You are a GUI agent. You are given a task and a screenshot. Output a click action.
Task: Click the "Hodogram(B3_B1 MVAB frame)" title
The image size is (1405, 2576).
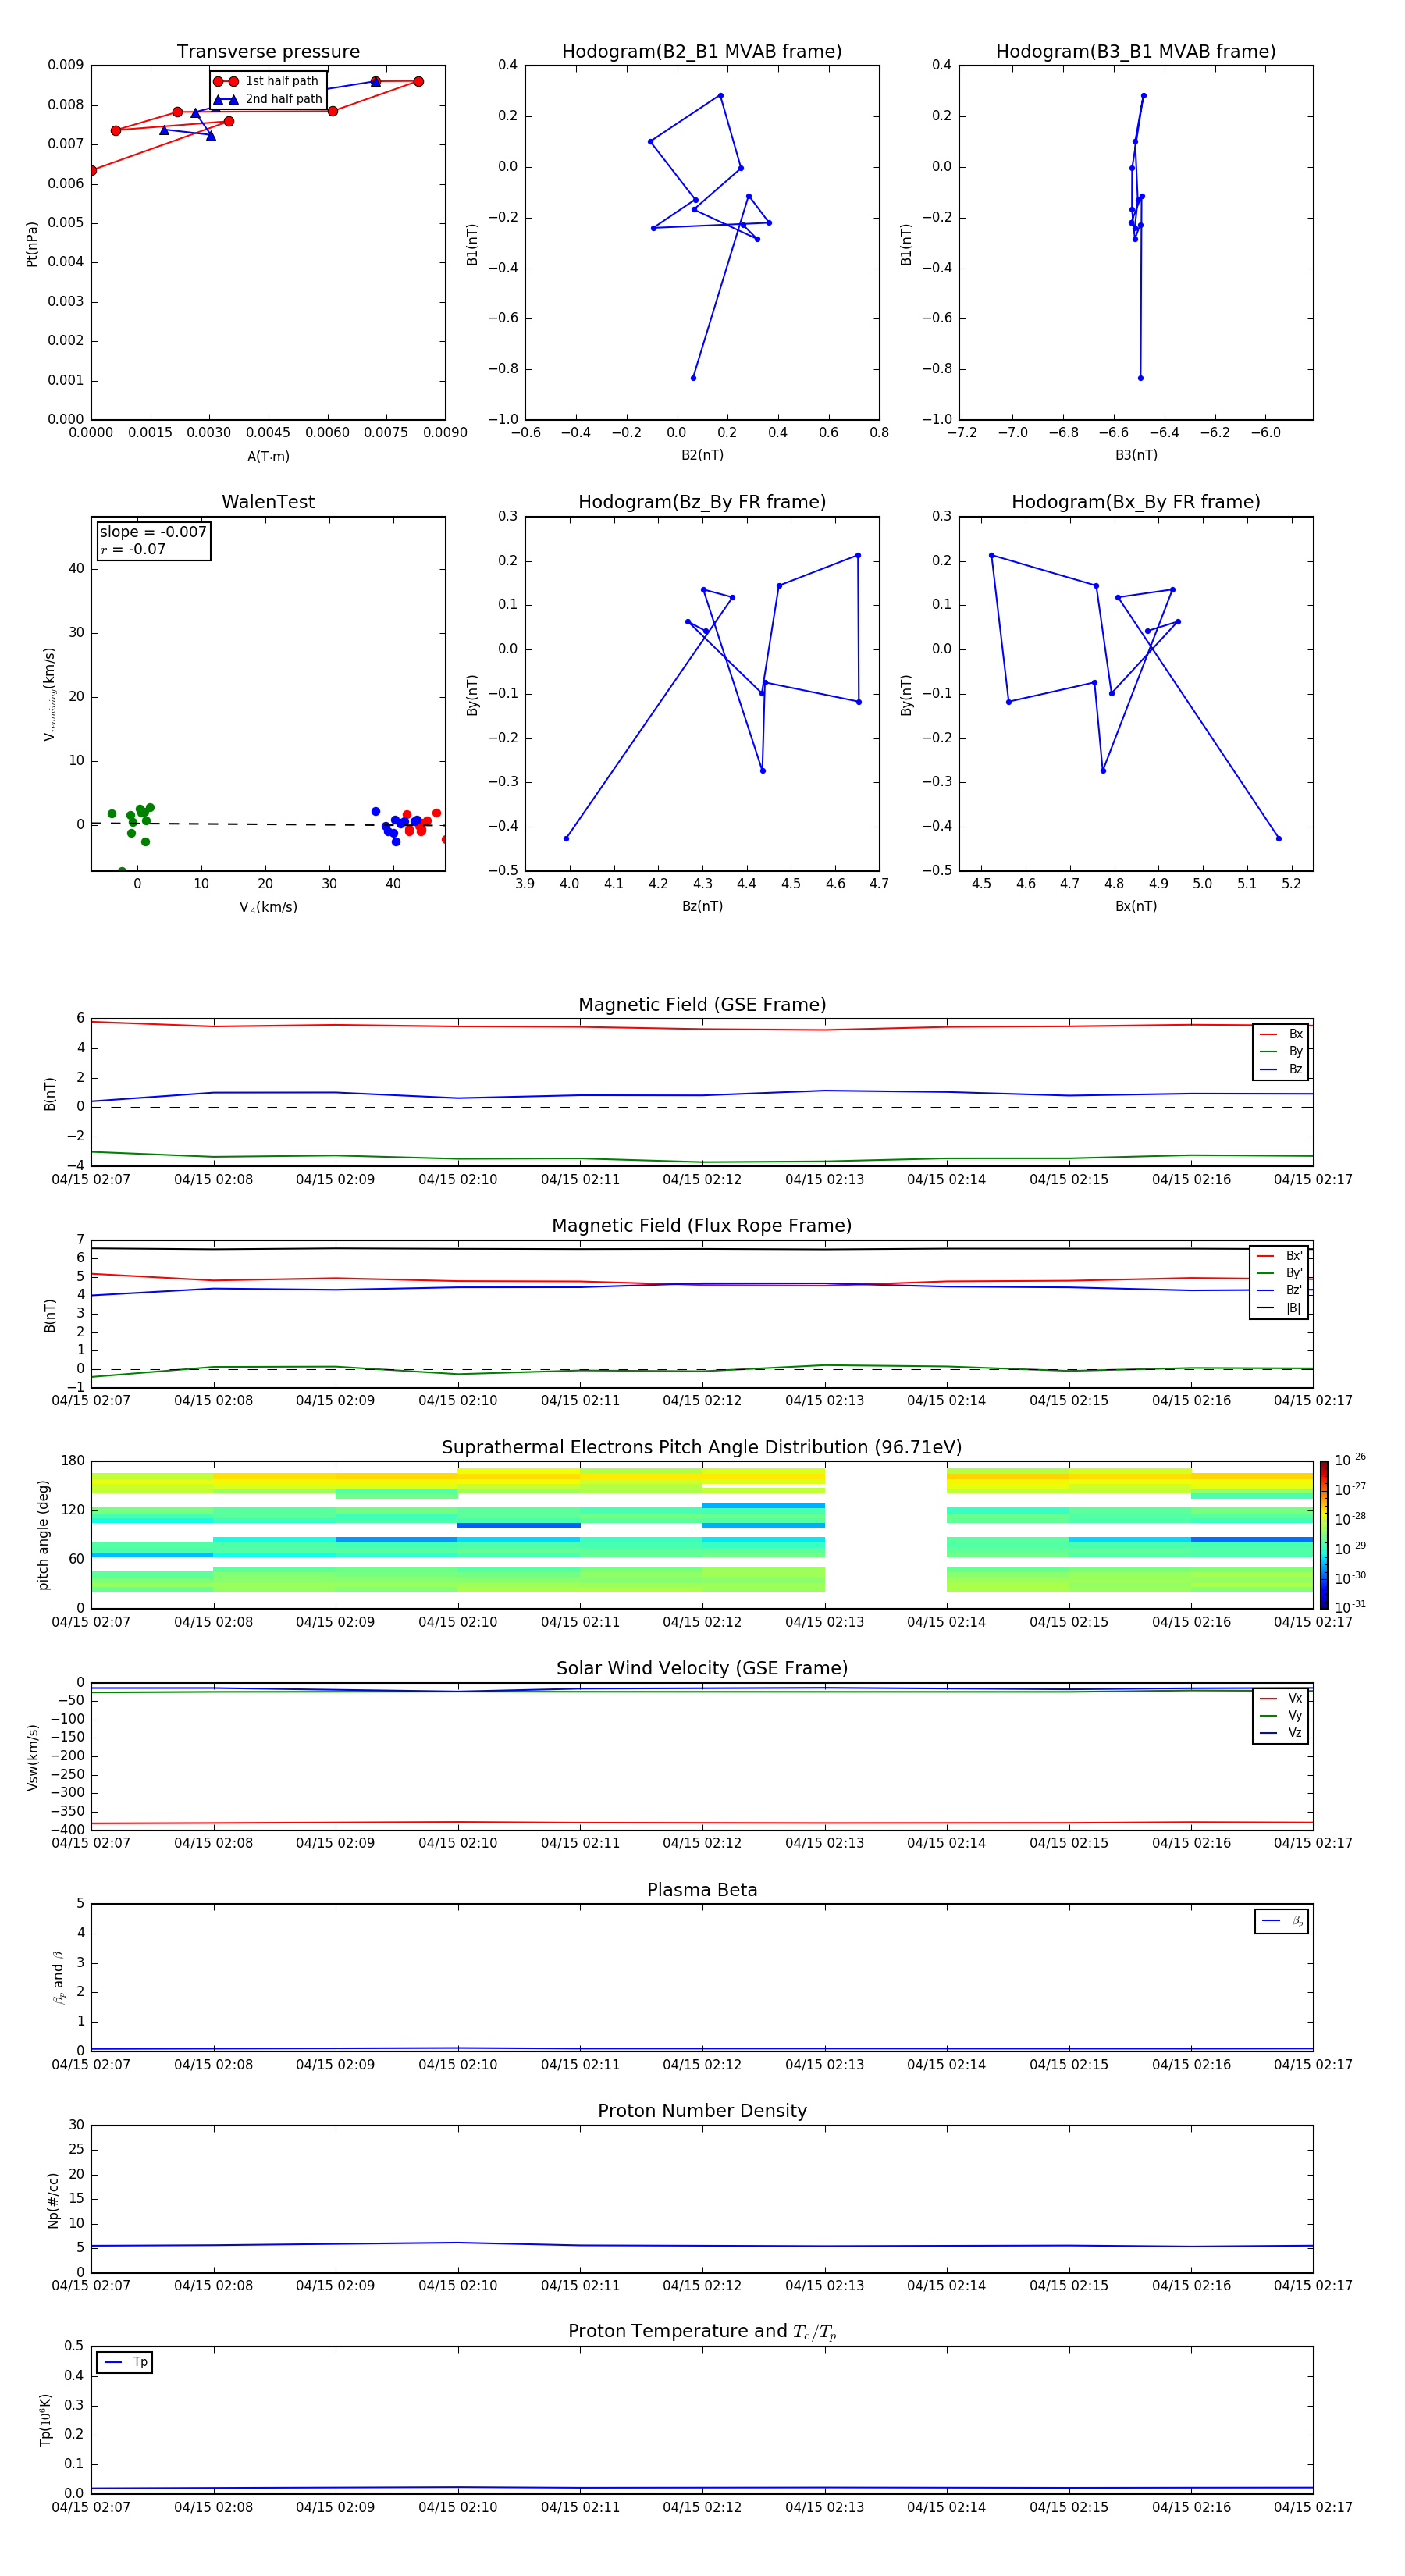point(1136,51)
